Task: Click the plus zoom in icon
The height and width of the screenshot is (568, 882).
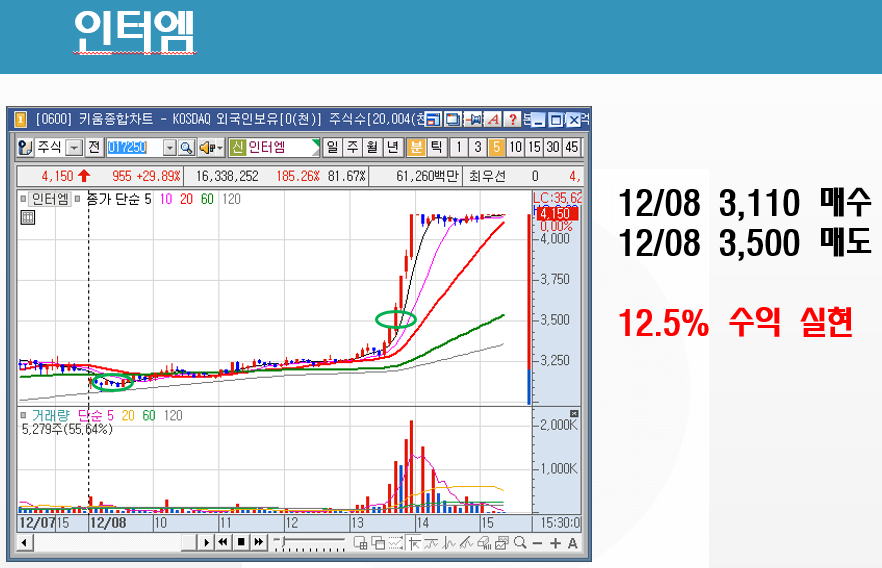Action: [x=555, y=543]
